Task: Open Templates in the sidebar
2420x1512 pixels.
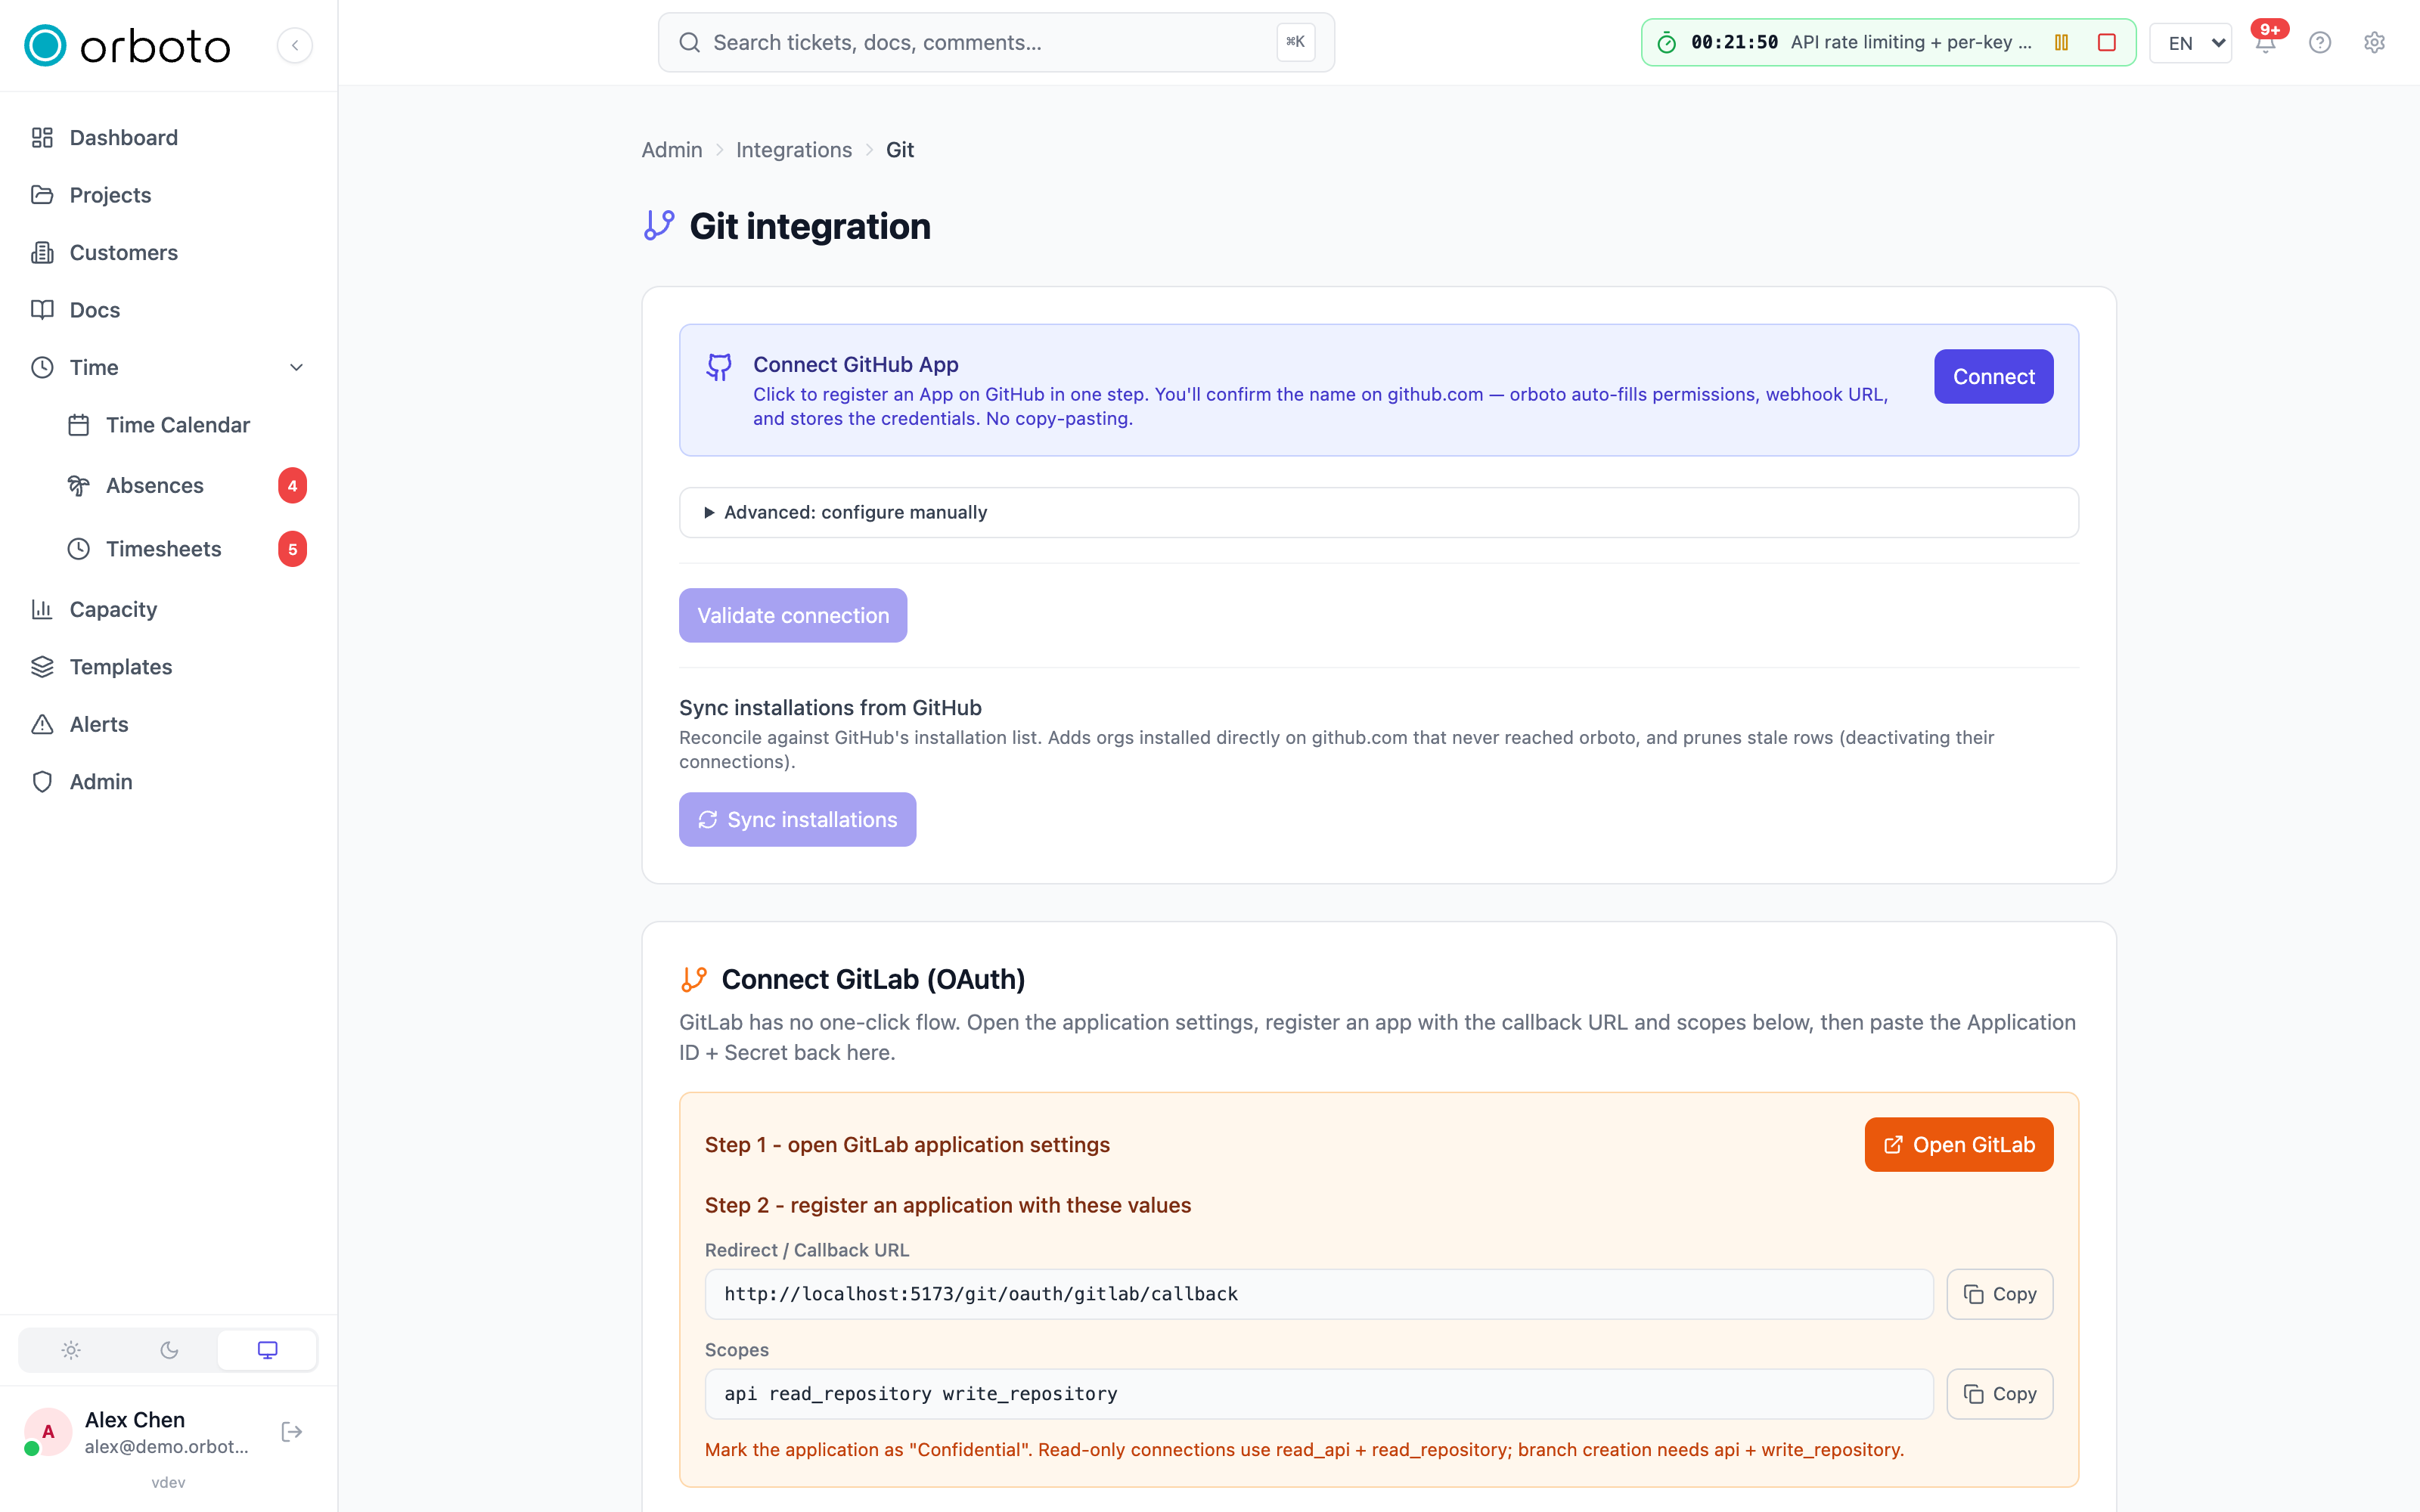Action: pos(168,667)
